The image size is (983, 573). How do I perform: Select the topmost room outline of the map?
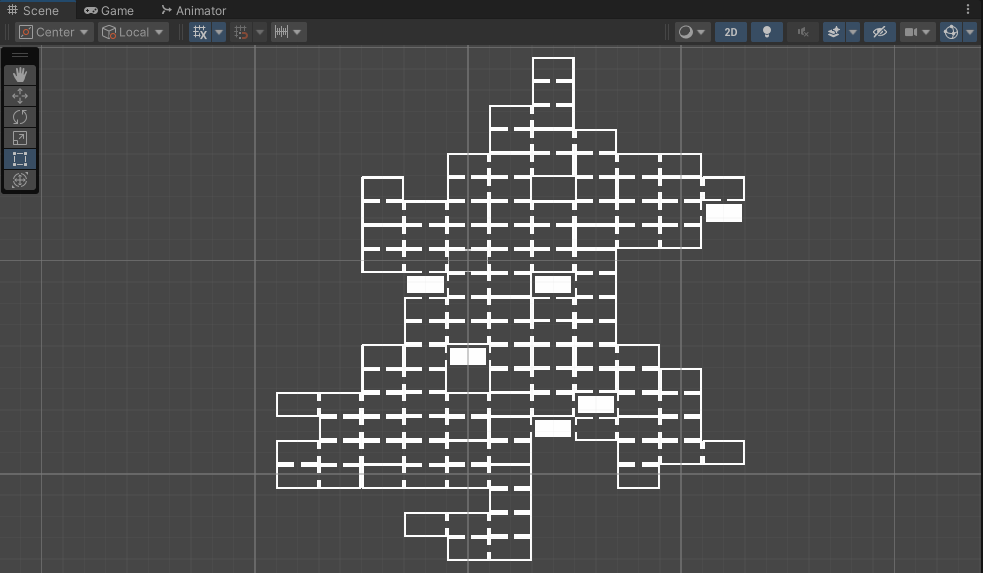pos(553,69)
